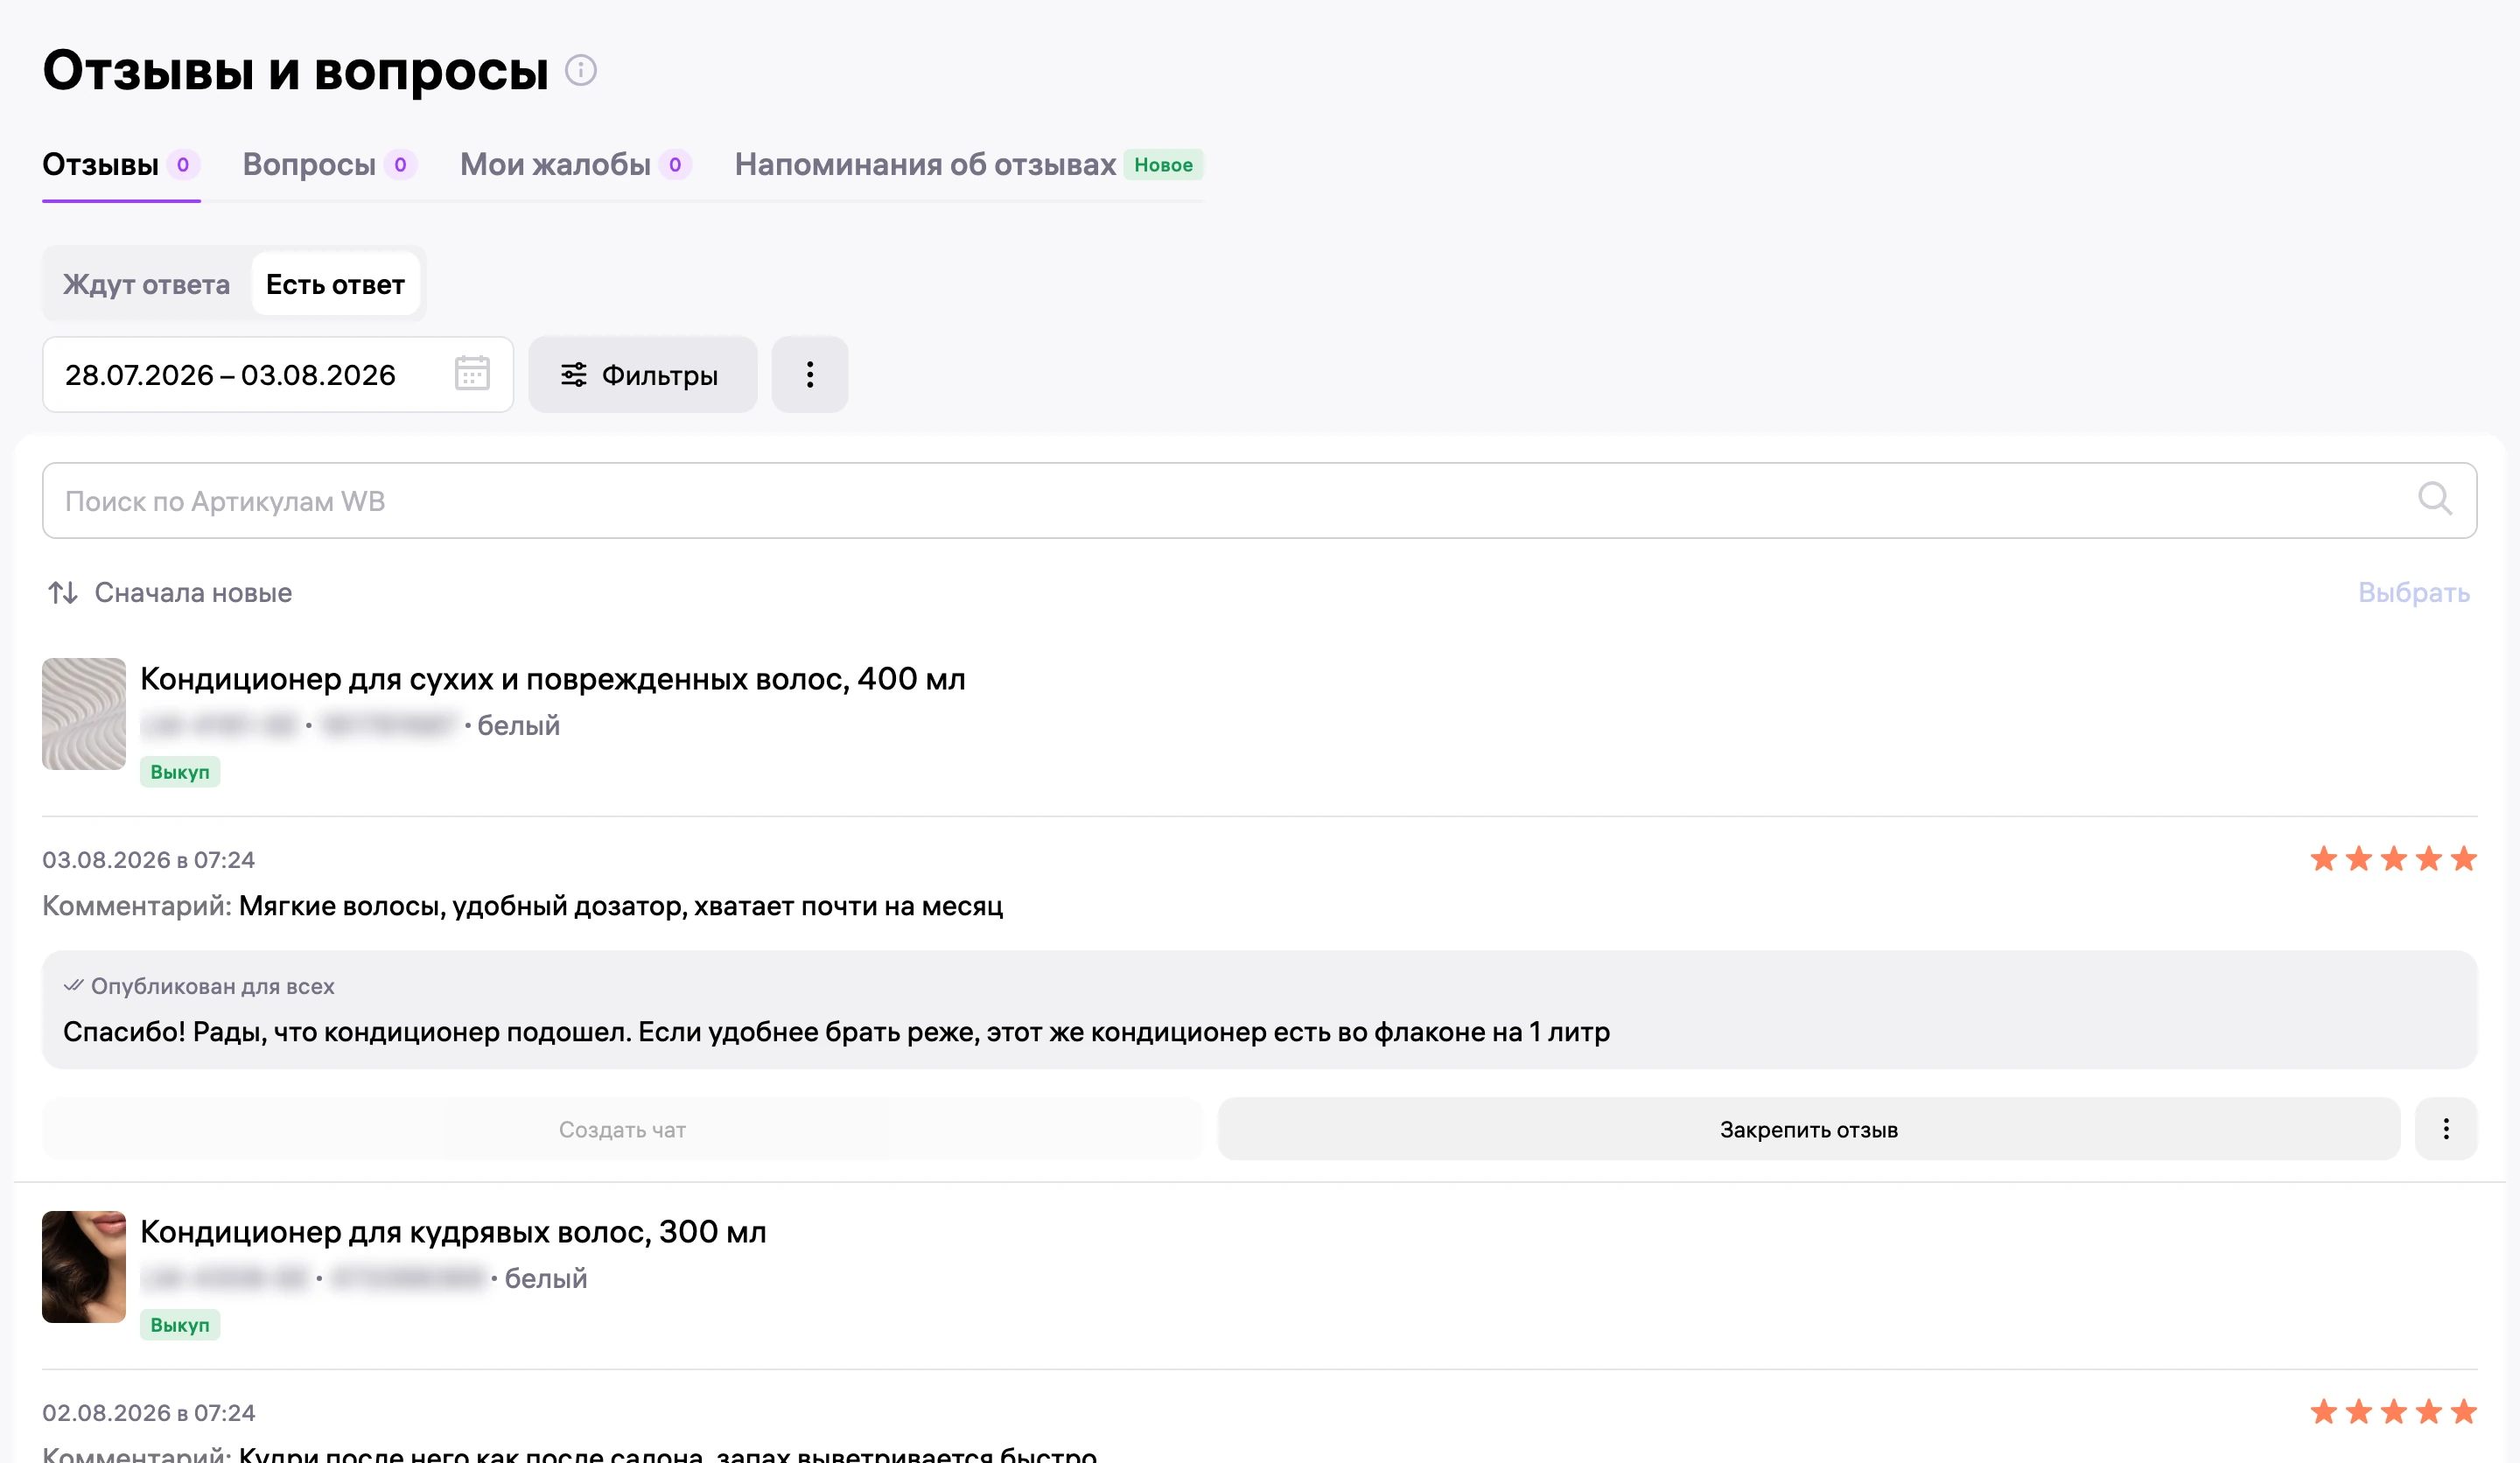2520x1463 pixels.
Task: Go to Напоминания об отзывах tab
Action: point(969,165)
